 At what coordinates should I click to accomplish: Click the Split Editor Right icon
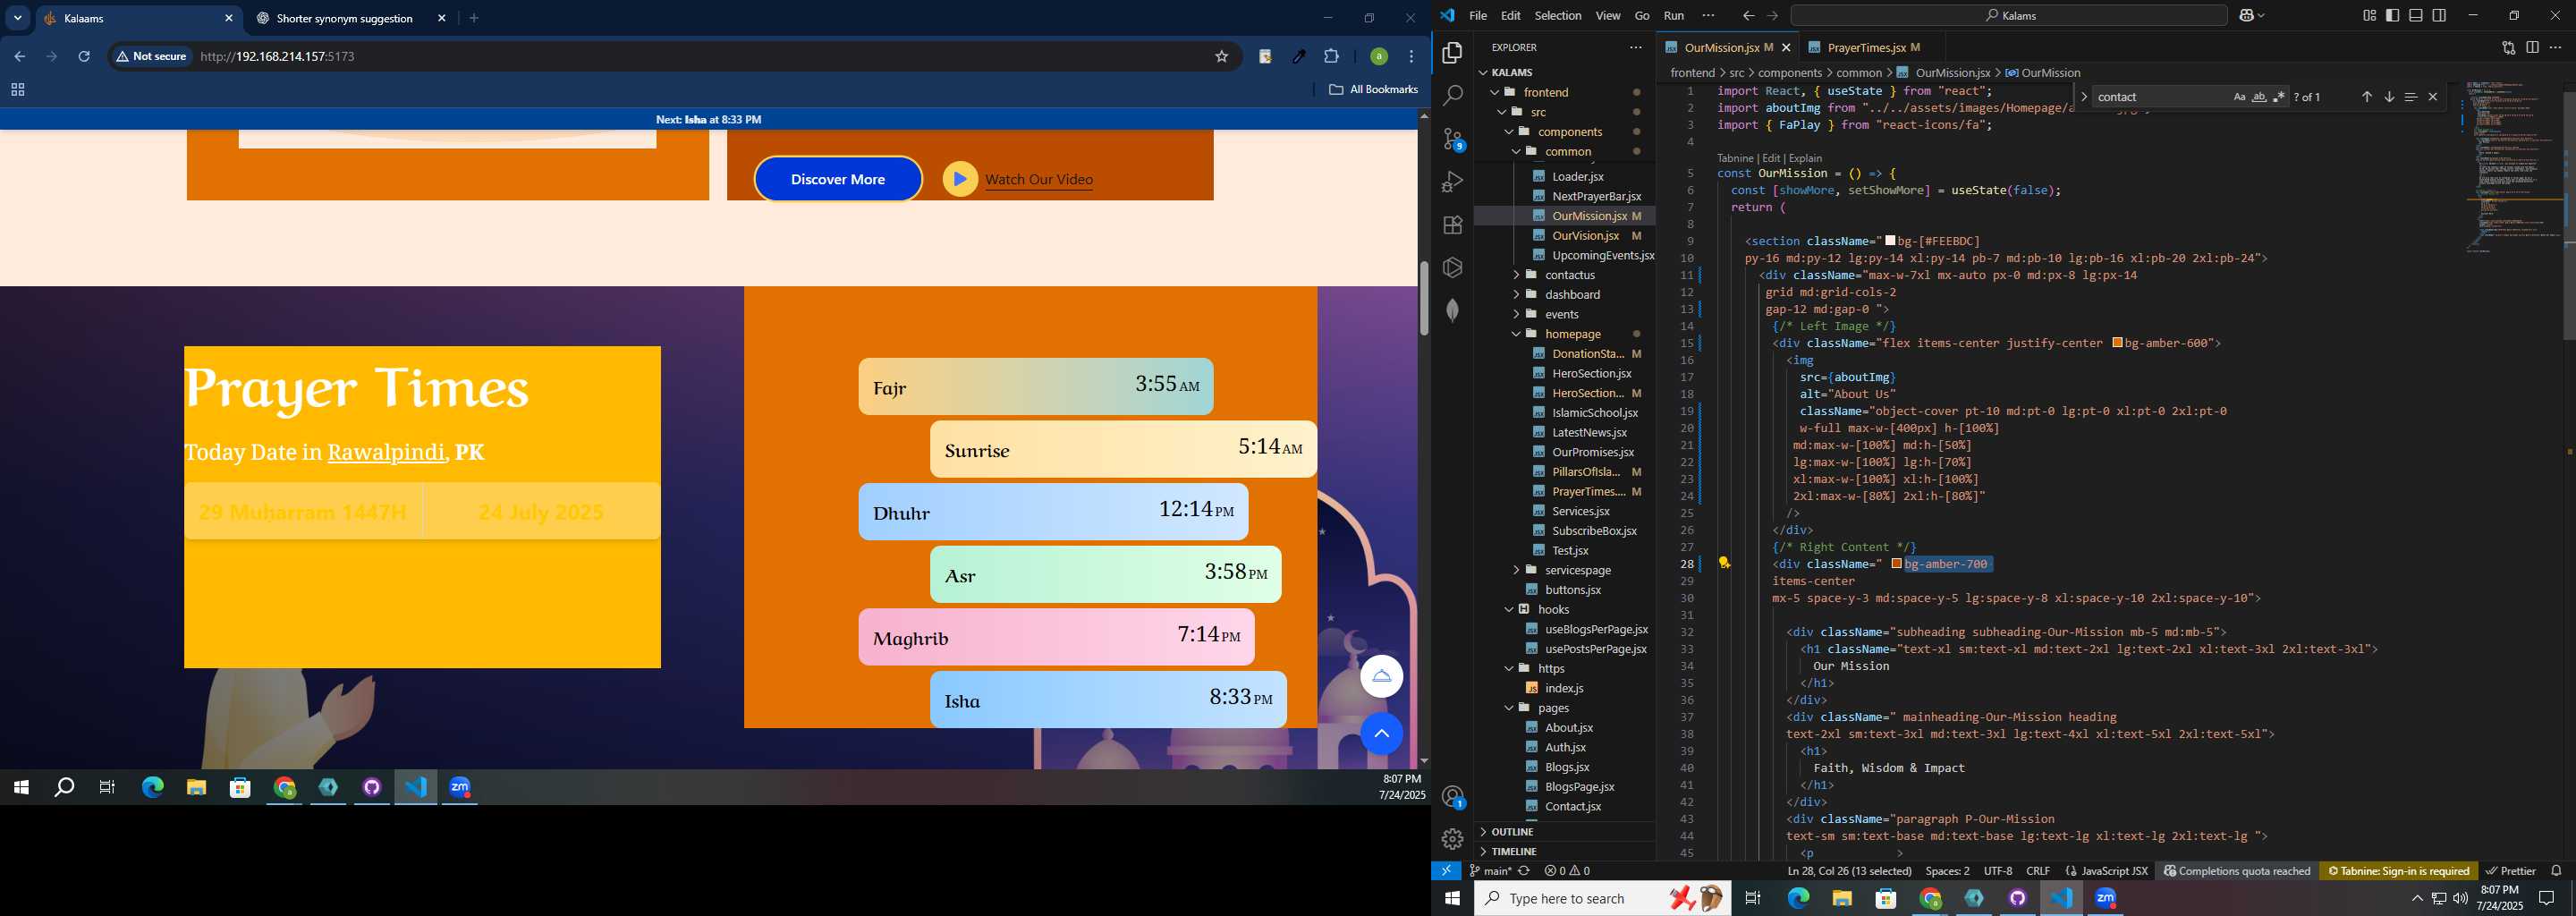pyautogui.click(x=2532, y=47)
